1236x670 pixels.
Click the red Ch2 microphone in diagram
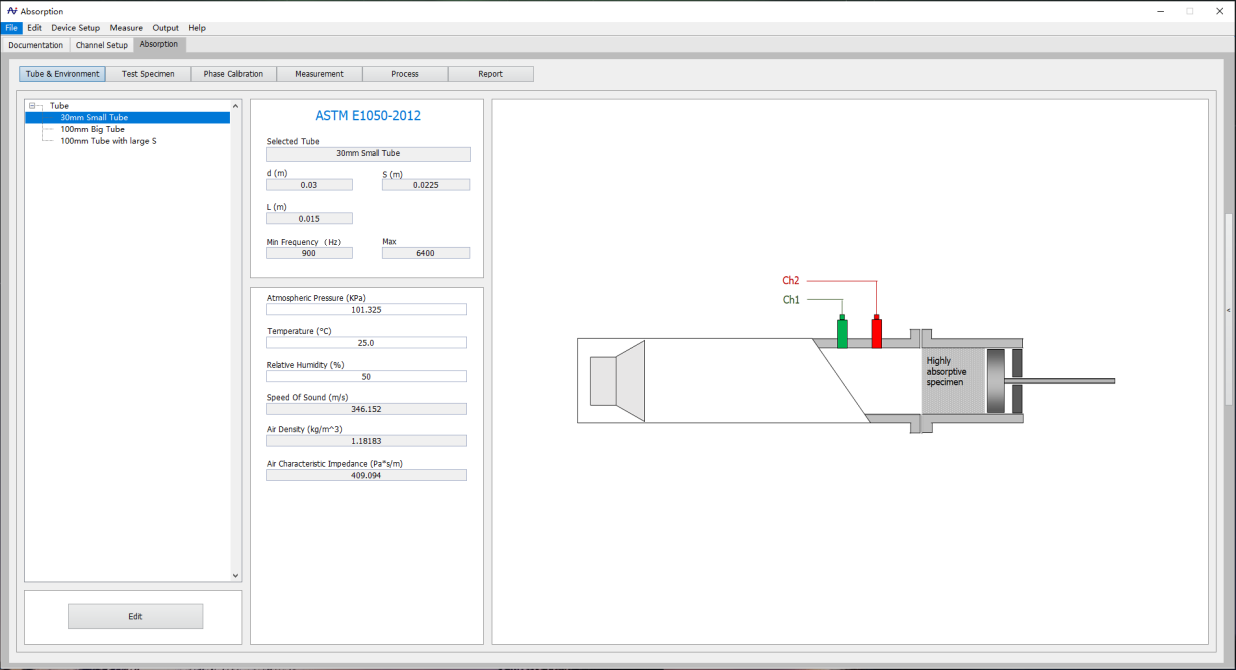pyautogui.click(x=877, y=332)
